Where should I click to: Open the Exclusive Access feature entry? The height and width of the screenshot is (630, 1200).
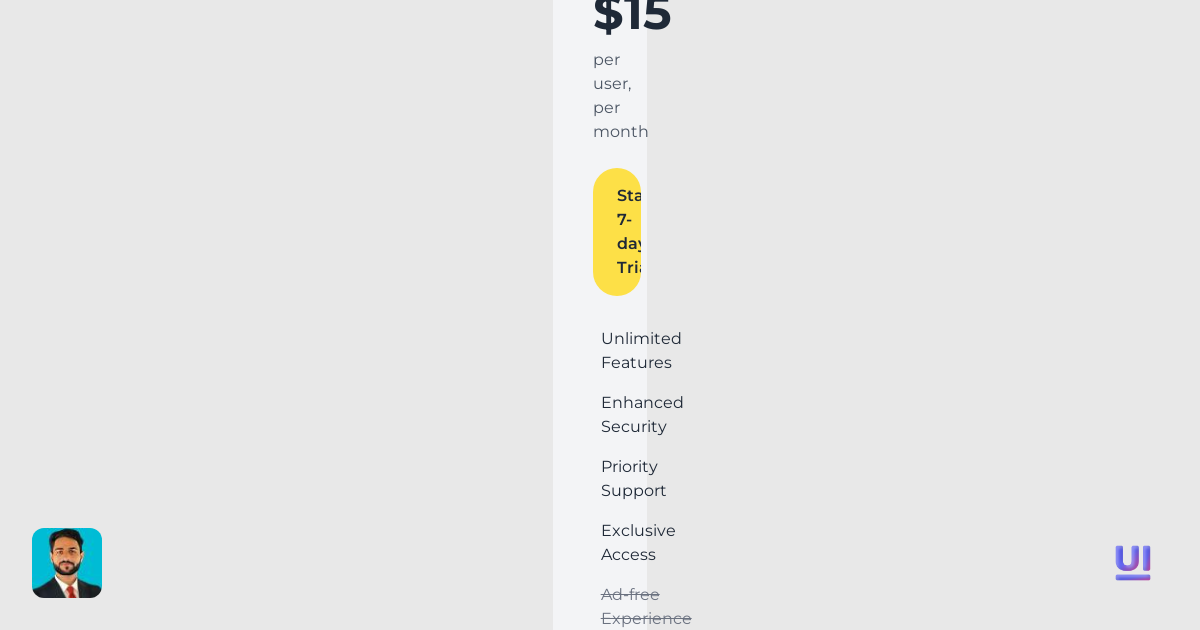click(638, 542)
